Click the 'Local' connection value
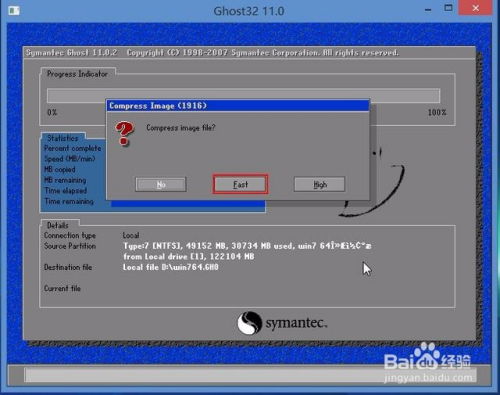Screen dimensions: 500x395 [x=131, y=235]
